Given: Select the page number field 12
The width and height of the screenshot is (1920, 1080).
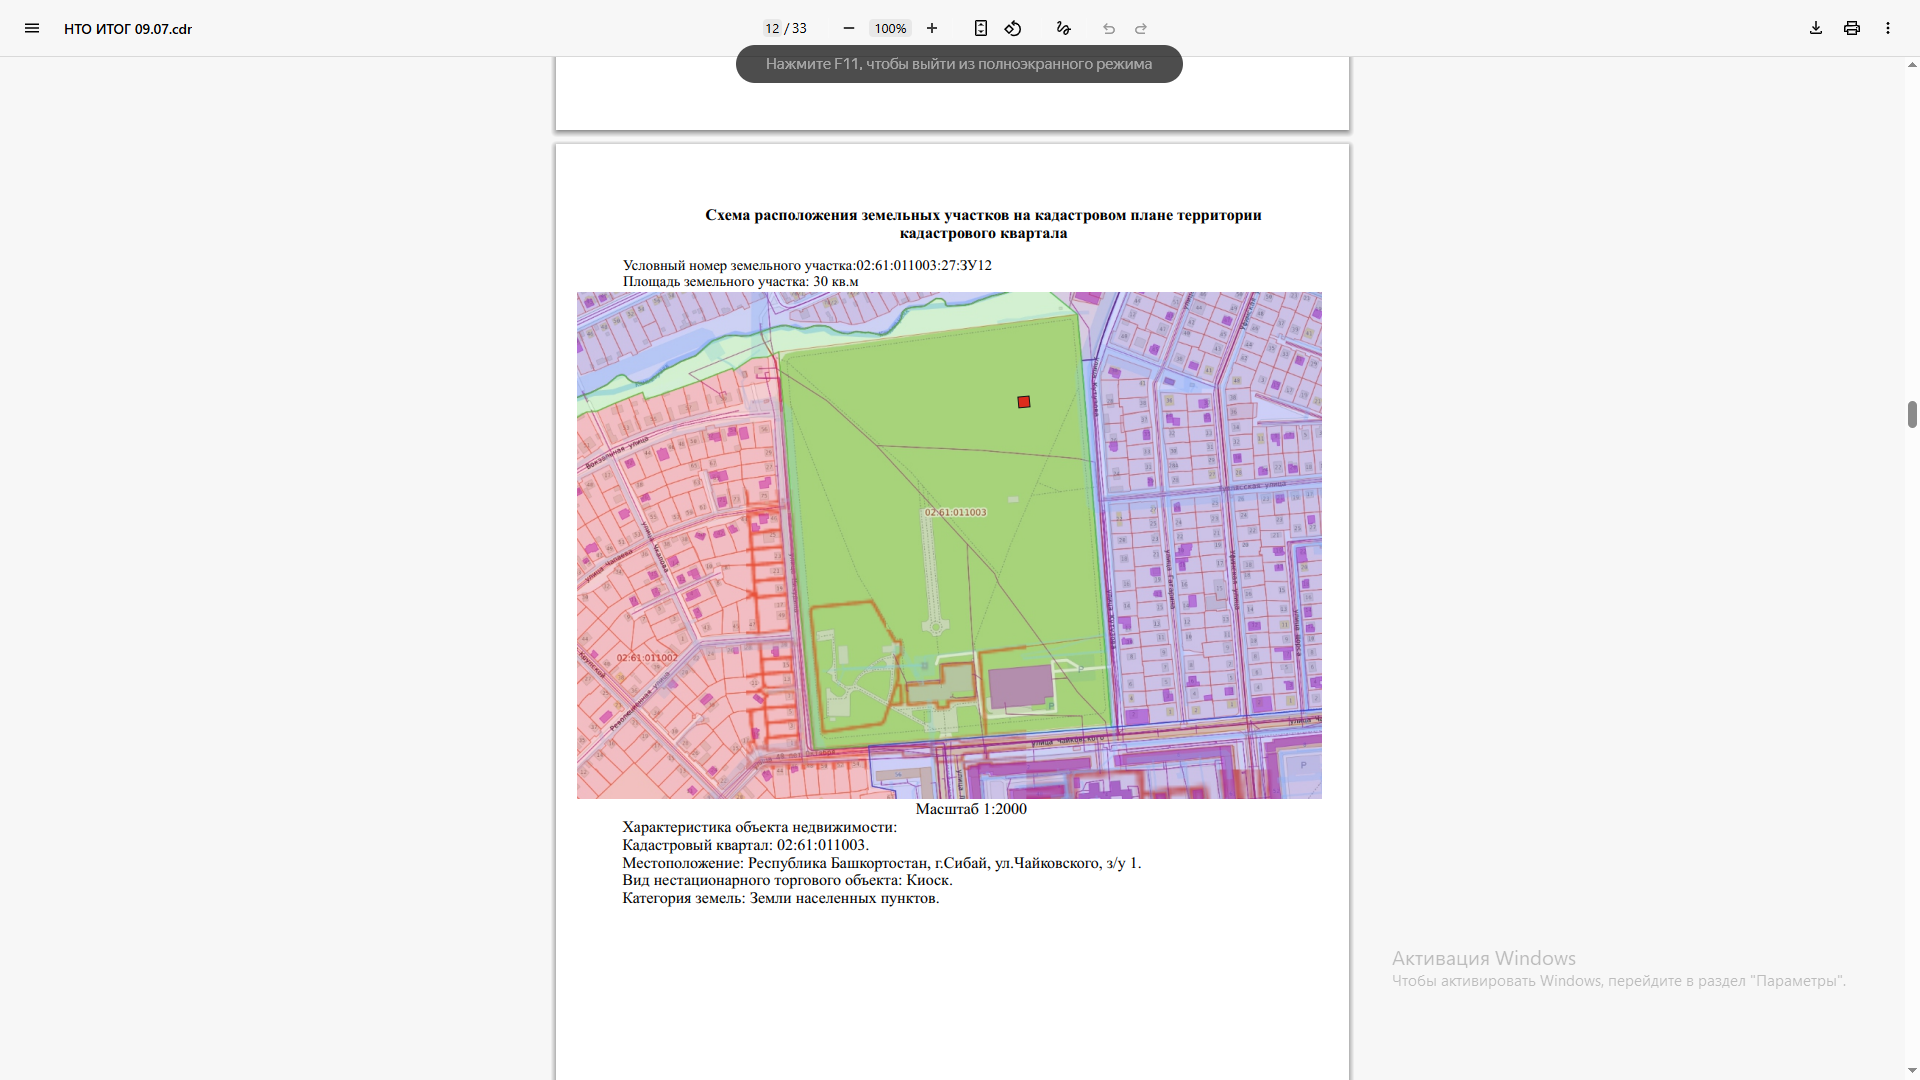Looking at the screenshot, I should 772,28.
